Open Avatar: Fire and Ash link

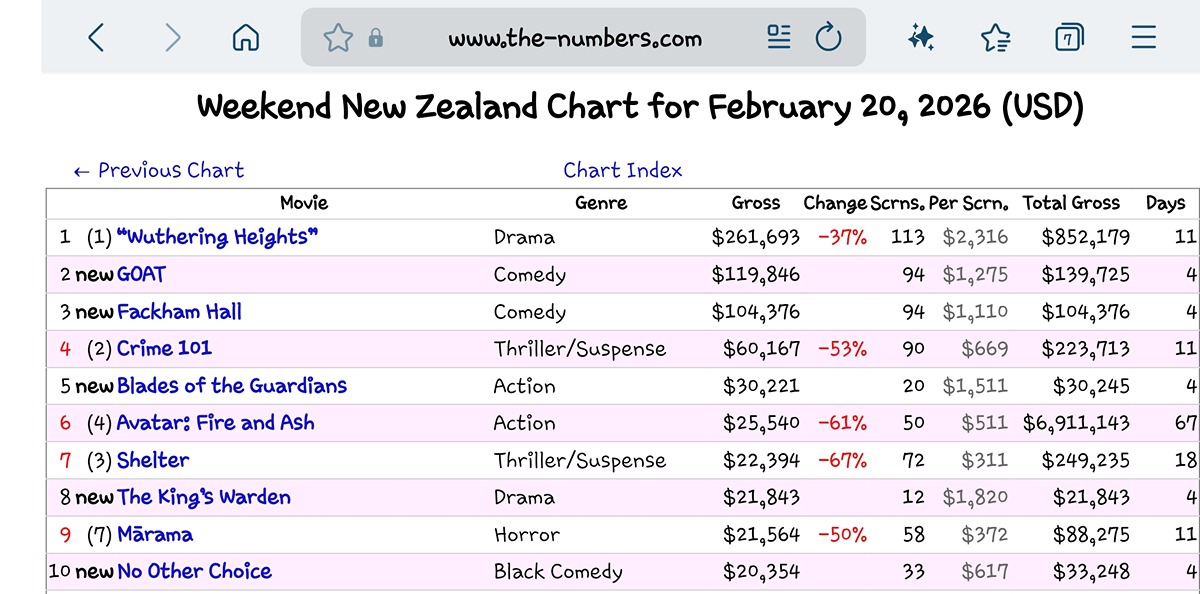215,423
